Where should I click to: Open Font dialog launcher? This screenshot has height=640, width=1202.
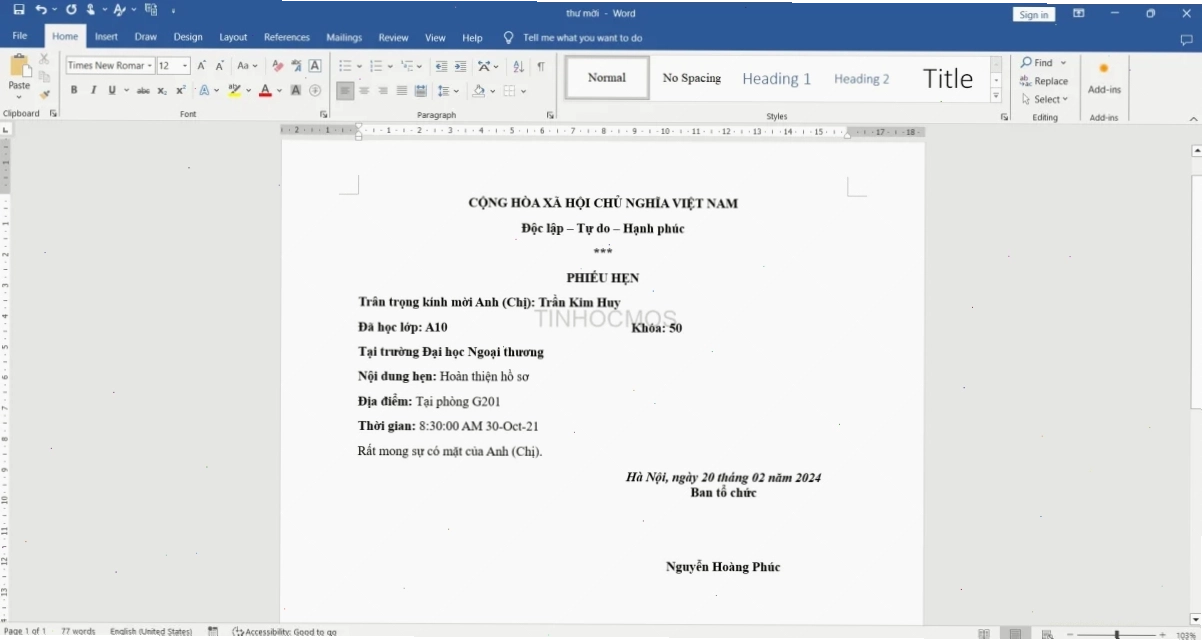point(323,115)
